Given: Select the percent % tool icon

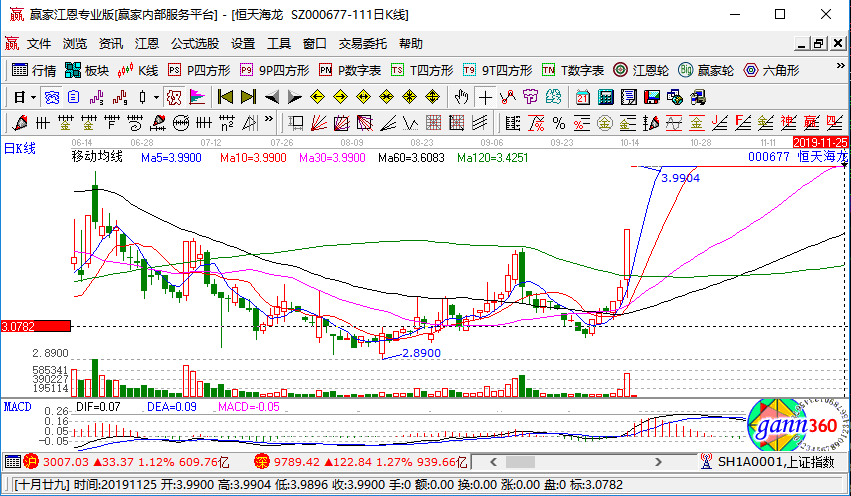Looking at the screenshot, I should click(x=558, y=123).
